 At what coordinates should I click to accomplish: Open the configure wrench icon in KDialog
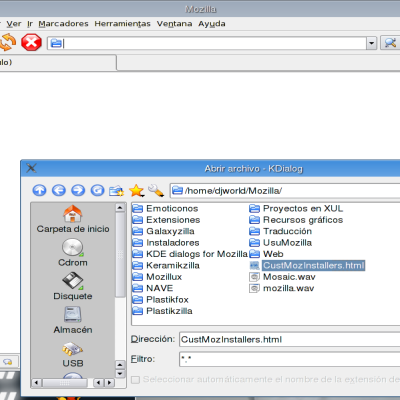click(156, 190)
